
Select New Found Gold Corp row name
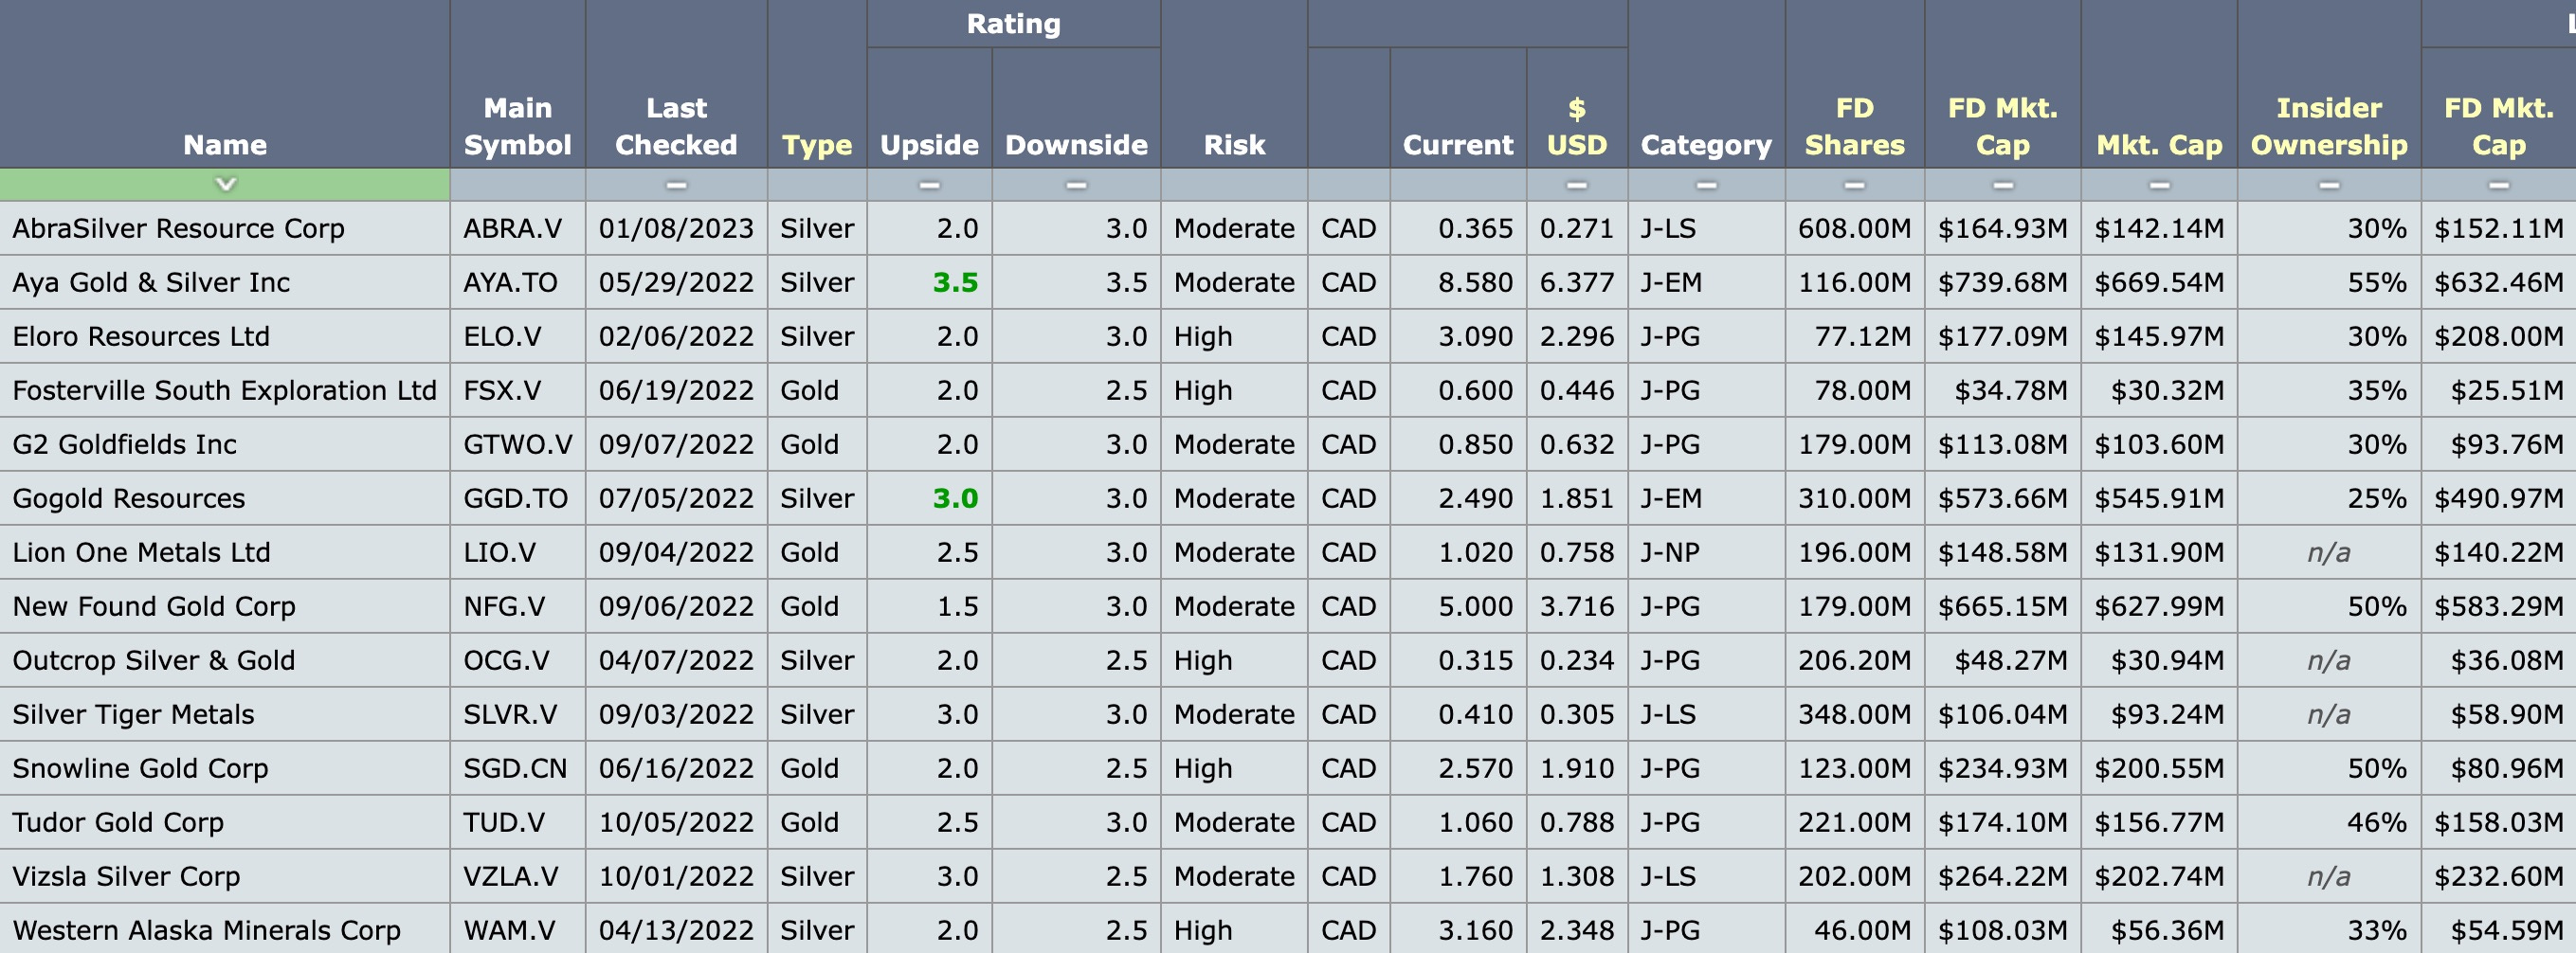(x=154, y=607)
